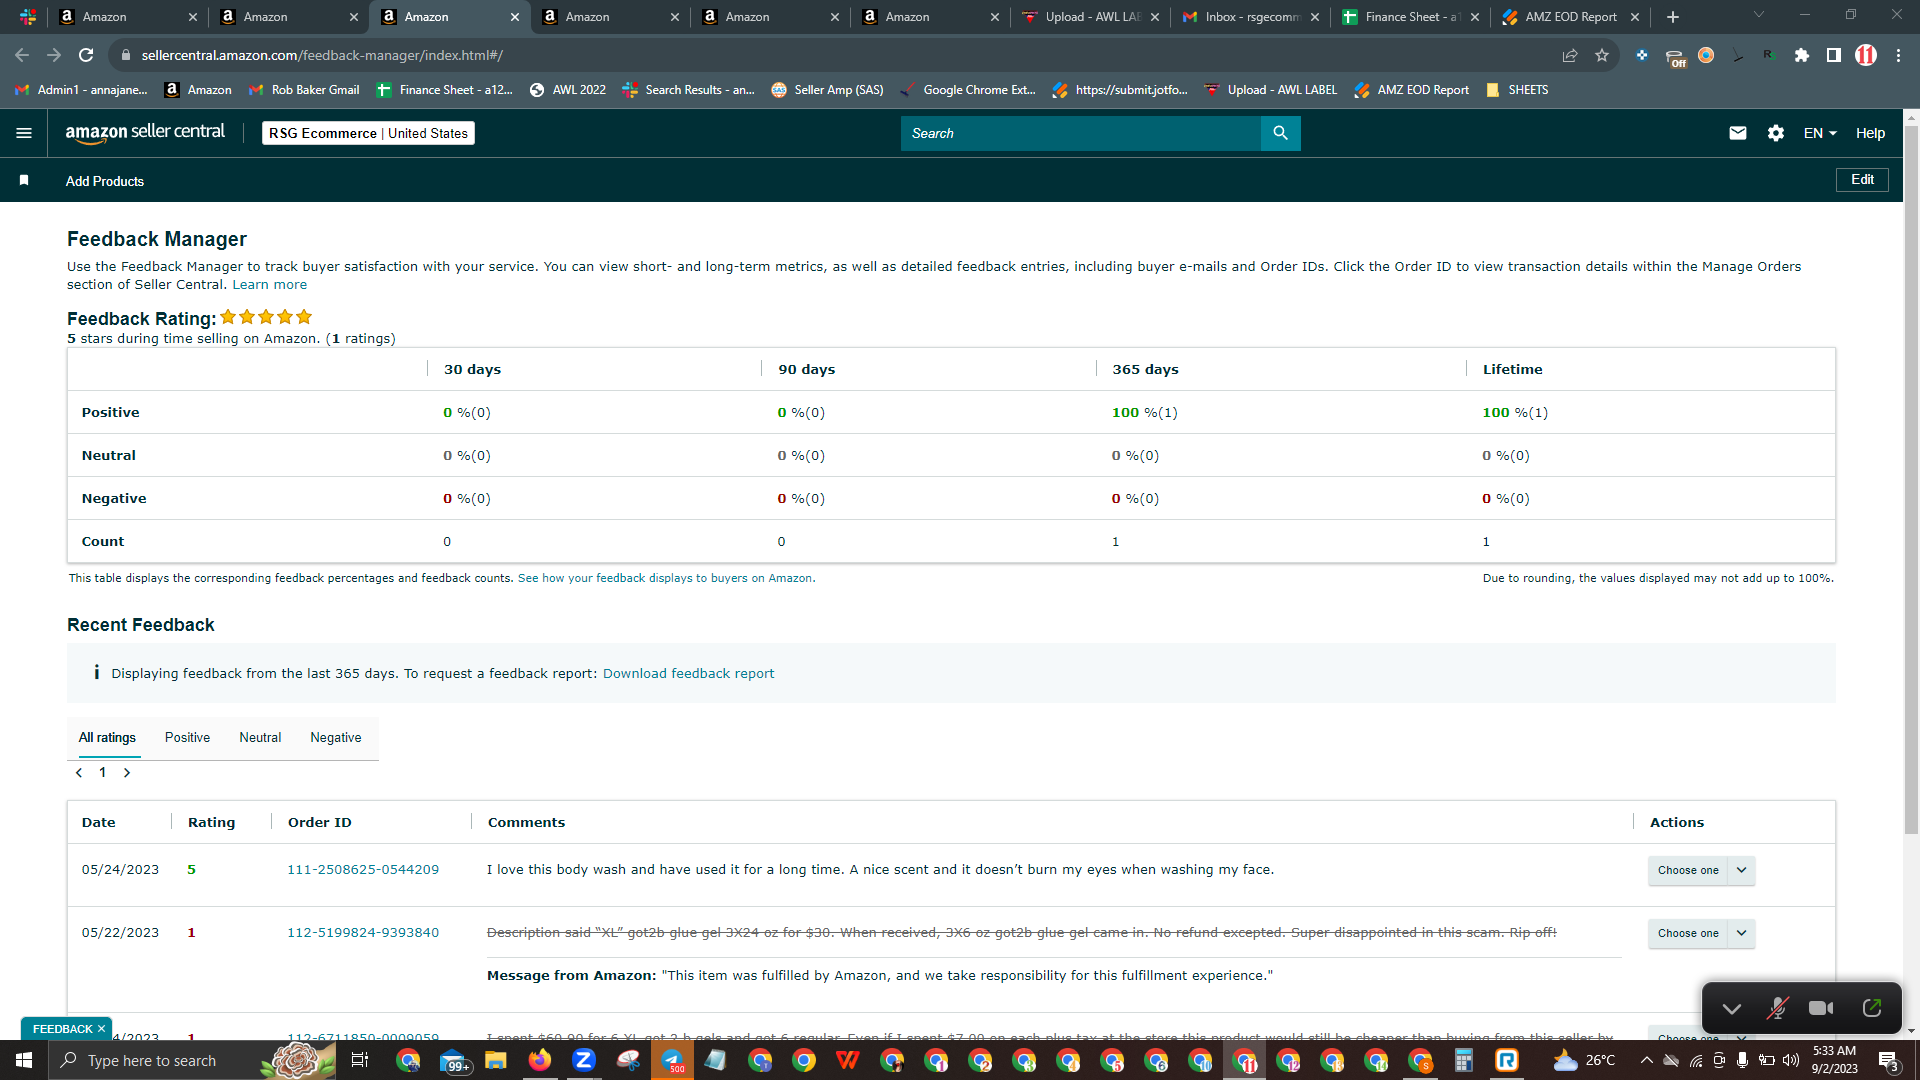
Task: Open the notification center on taskbar
Action: point(1888,1060)
